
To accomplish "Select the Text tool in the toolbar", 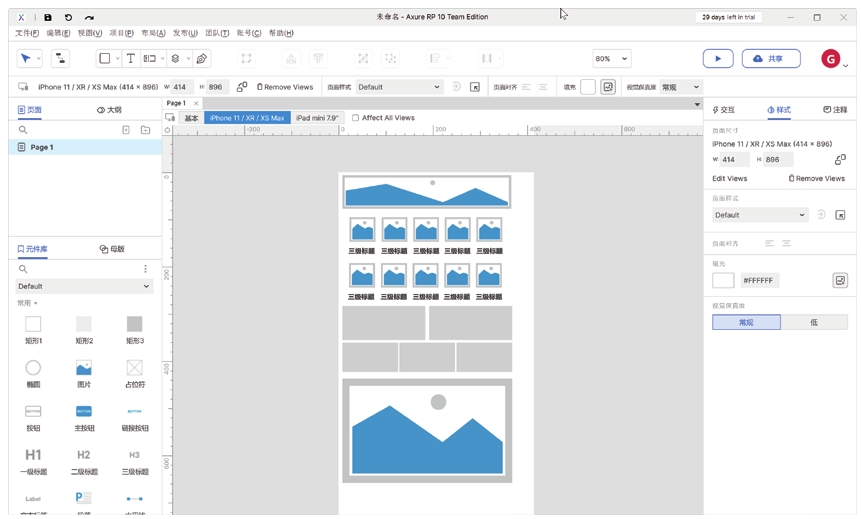I will [x=130, y=59].
